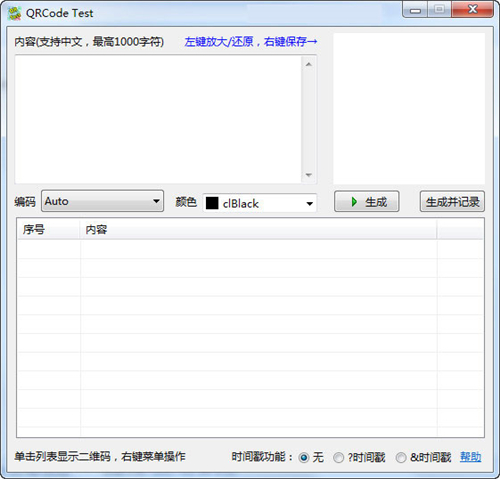This screenshot has width=500, height=479.
Task: Click the scroll down arrow in content textbox
Action: click(x=309, y=175)
